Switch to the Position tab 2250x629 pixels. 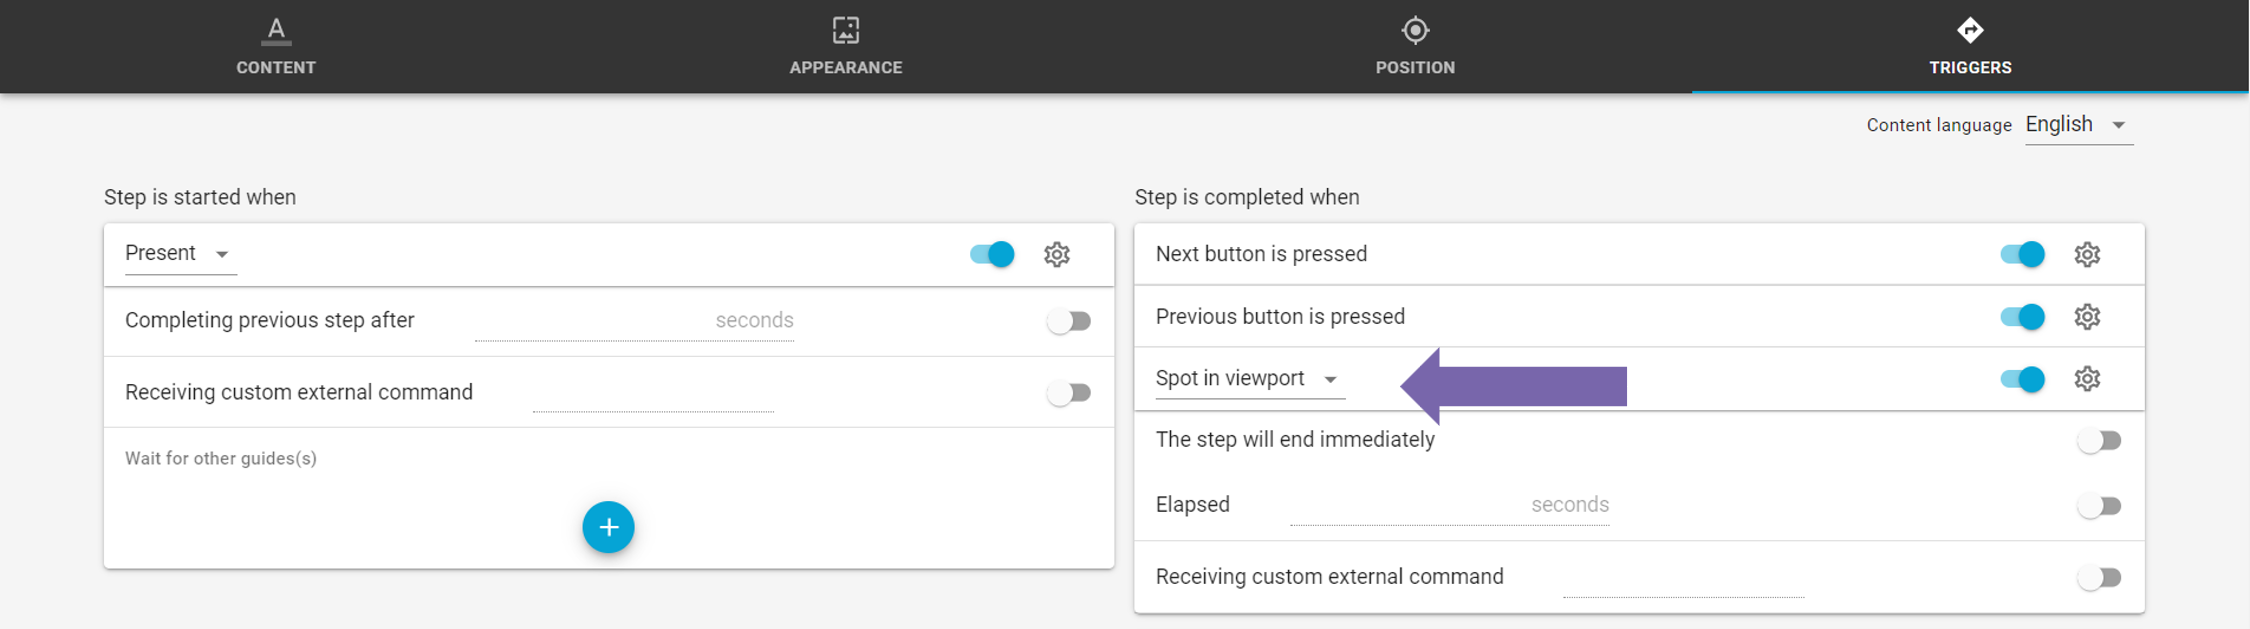[1414, 47]
